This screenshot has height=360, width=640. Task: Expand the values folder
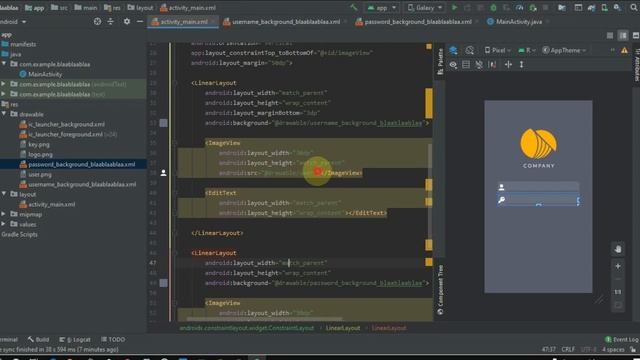click(4, 224)
